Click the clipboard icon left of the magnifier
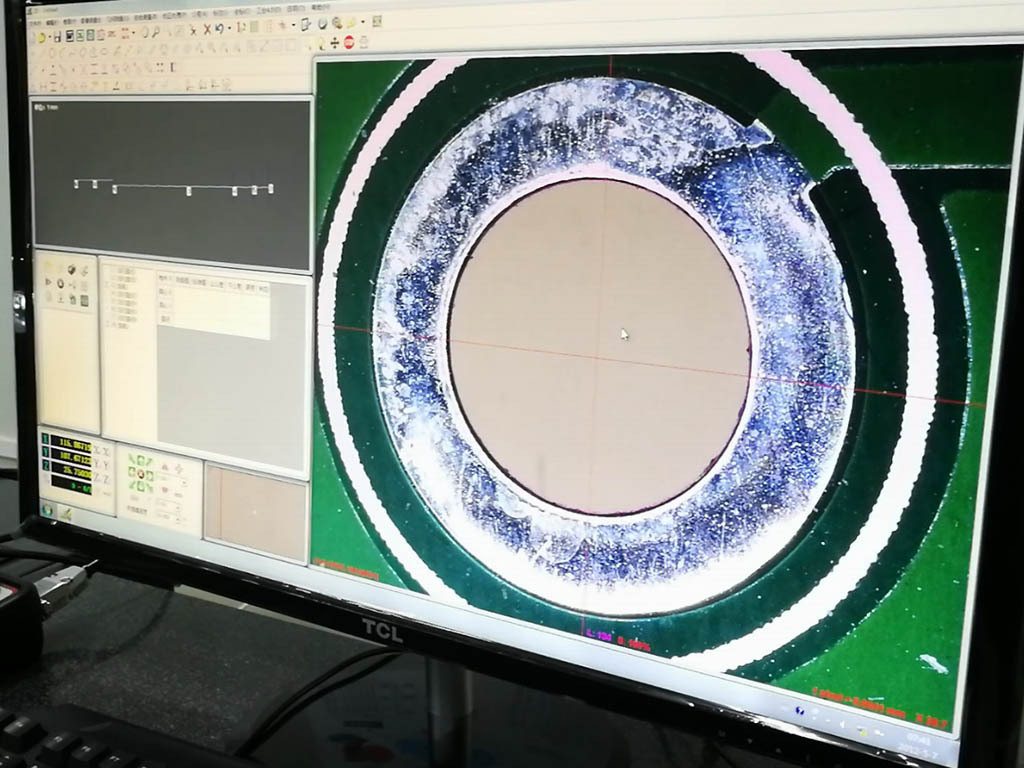Viewport: 1024px width, 768px height. point(306,24)
